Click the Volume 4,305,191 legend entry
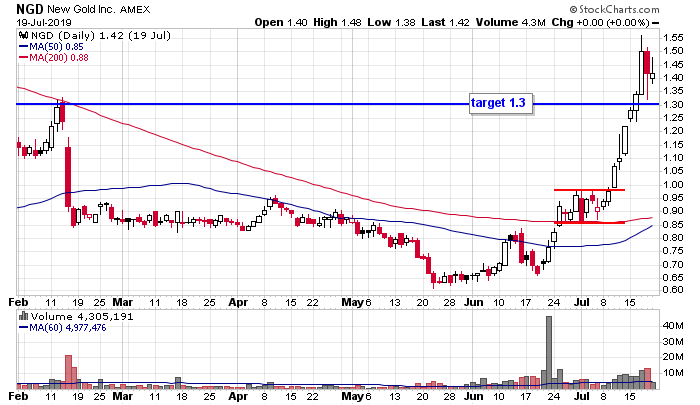This screenshot has height=405, width=700. coord(82,317)
